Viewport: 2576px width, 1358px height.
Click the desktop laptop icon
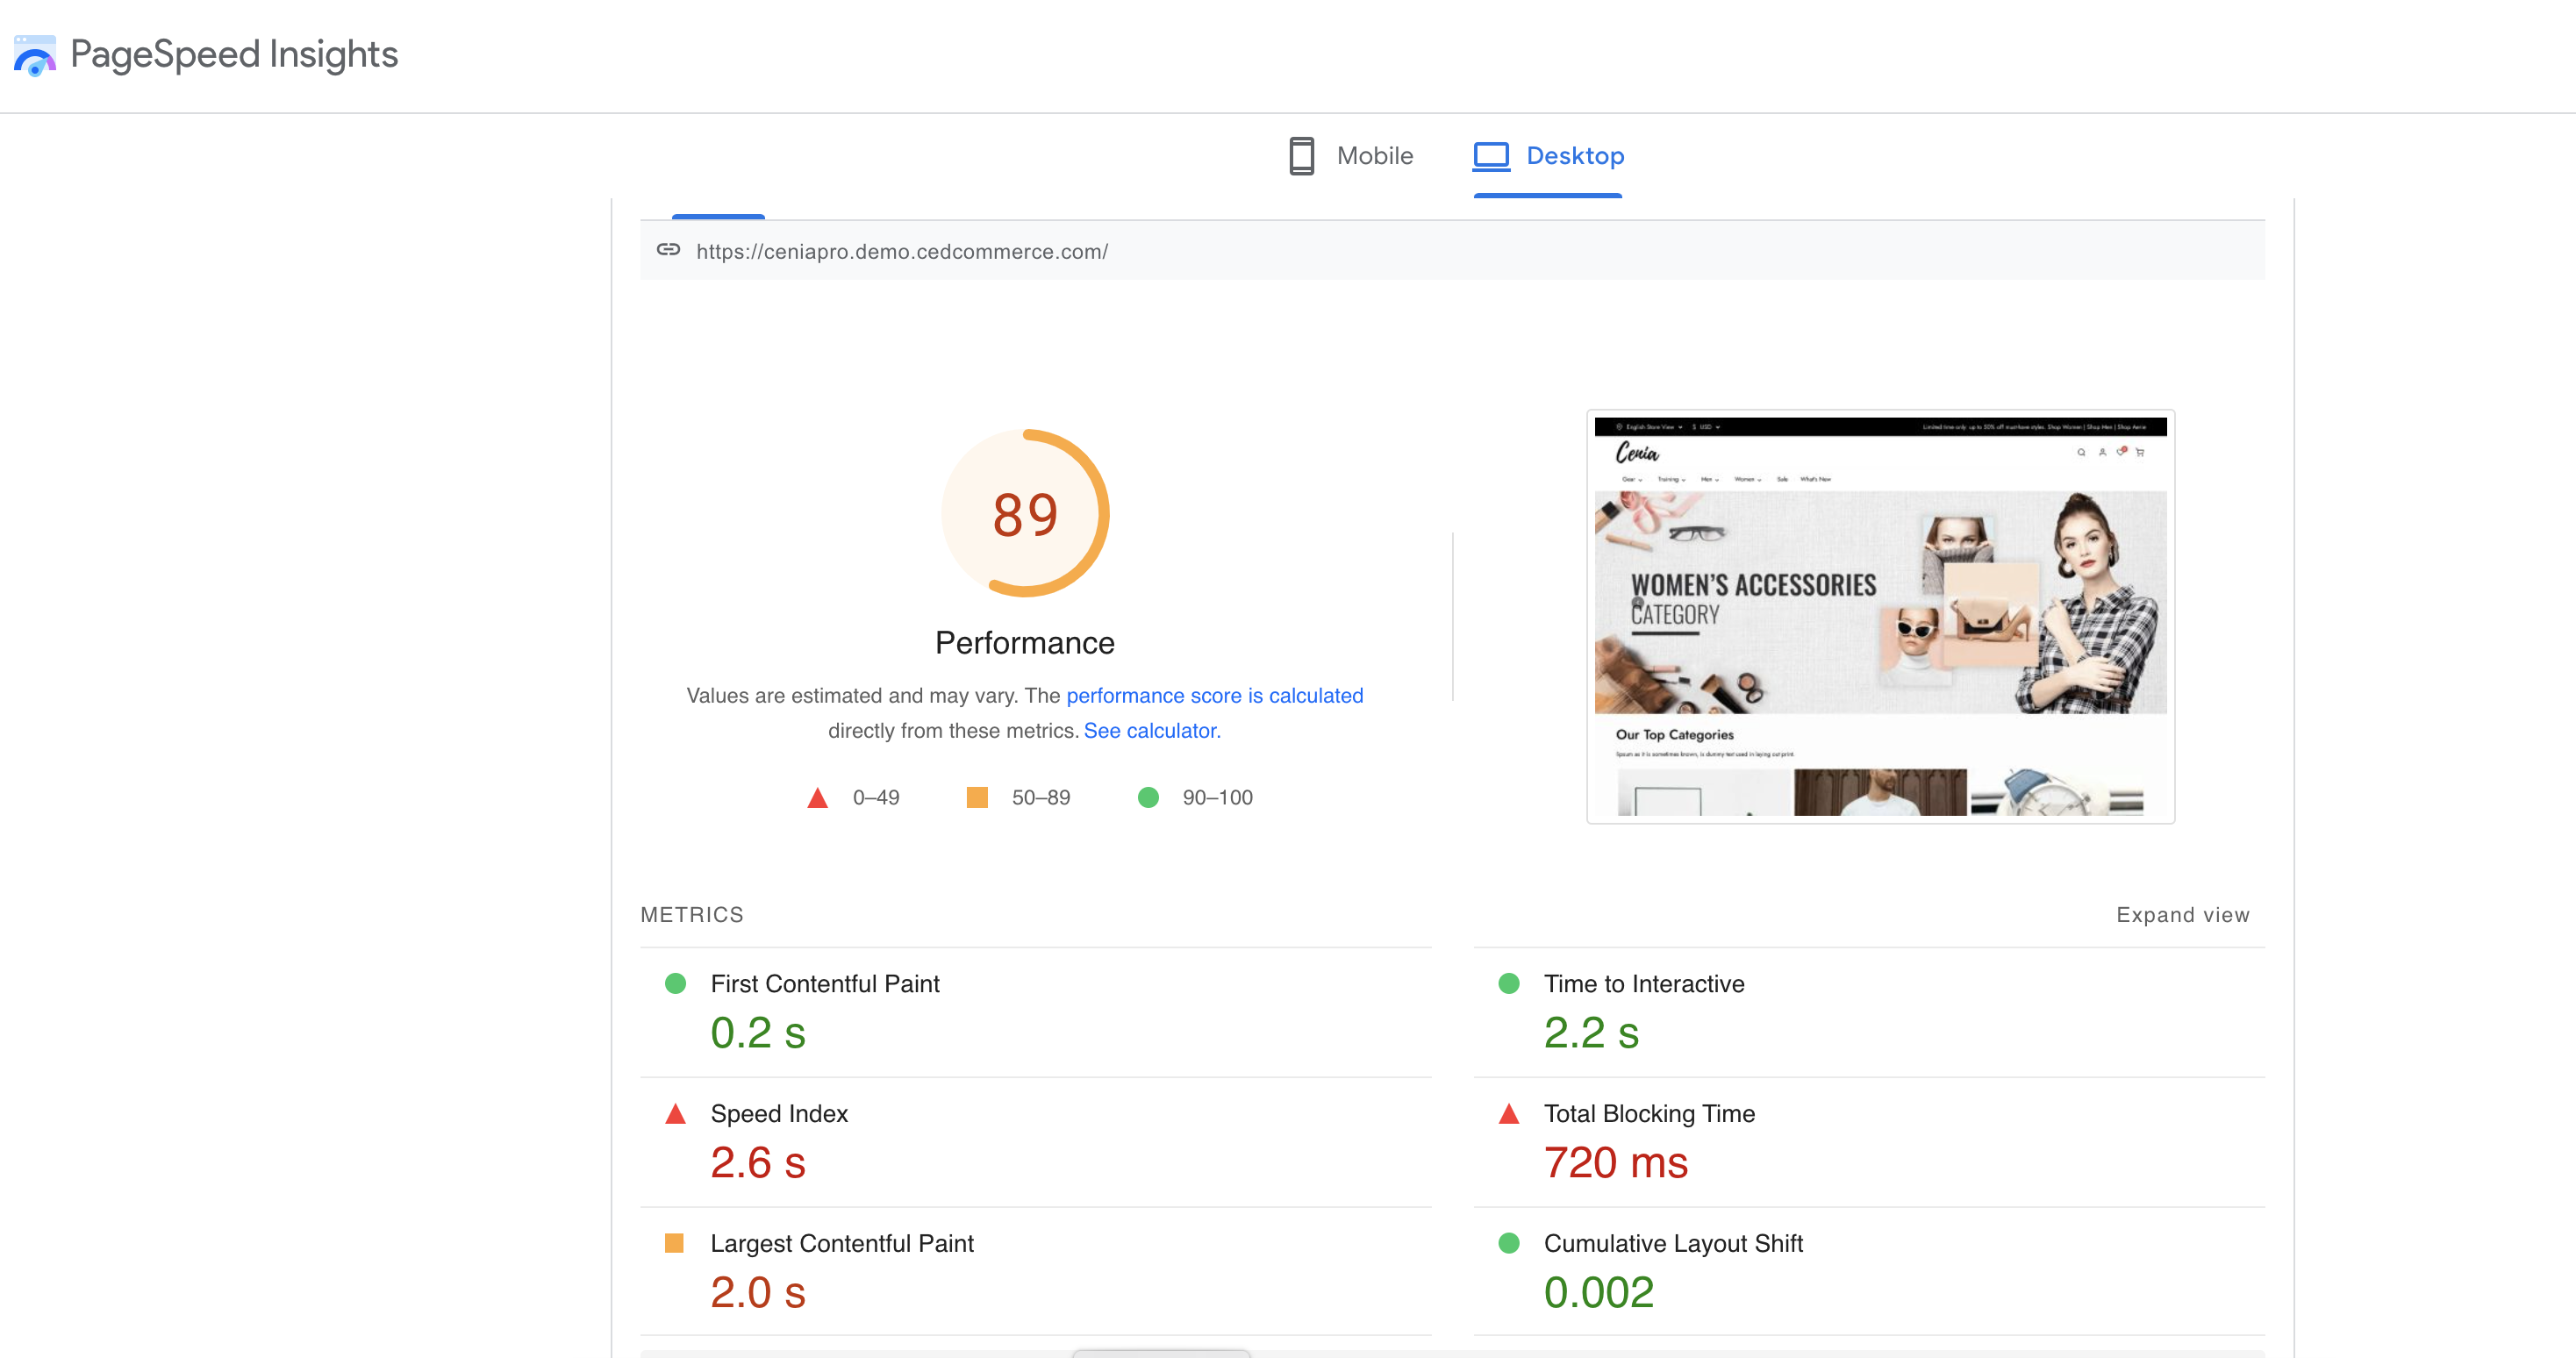(x=1490, y=156)
